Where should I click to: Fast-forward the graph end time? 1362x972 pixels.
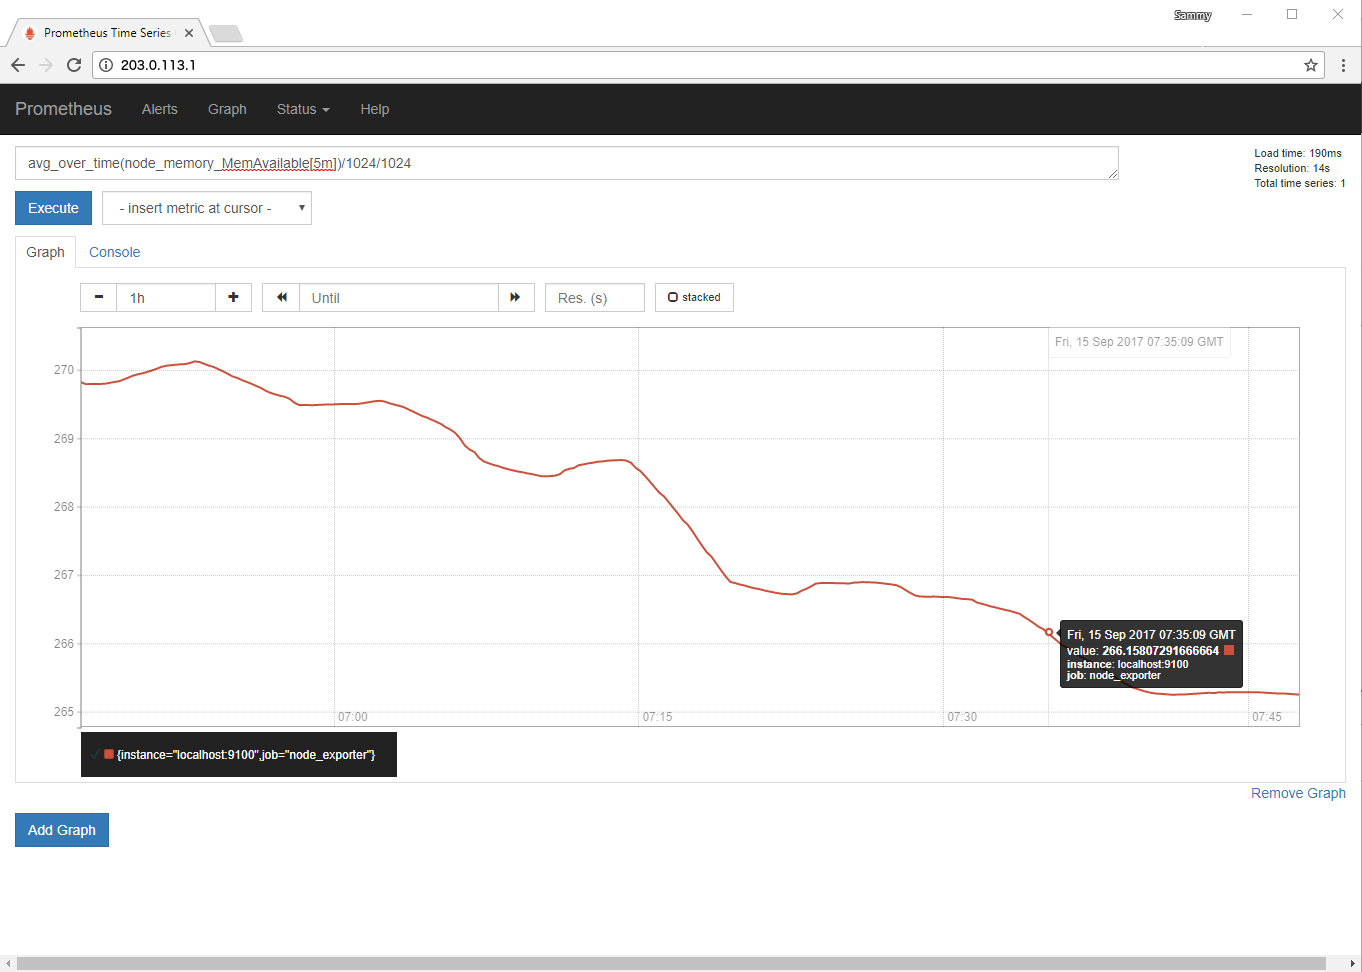point(516,298)
